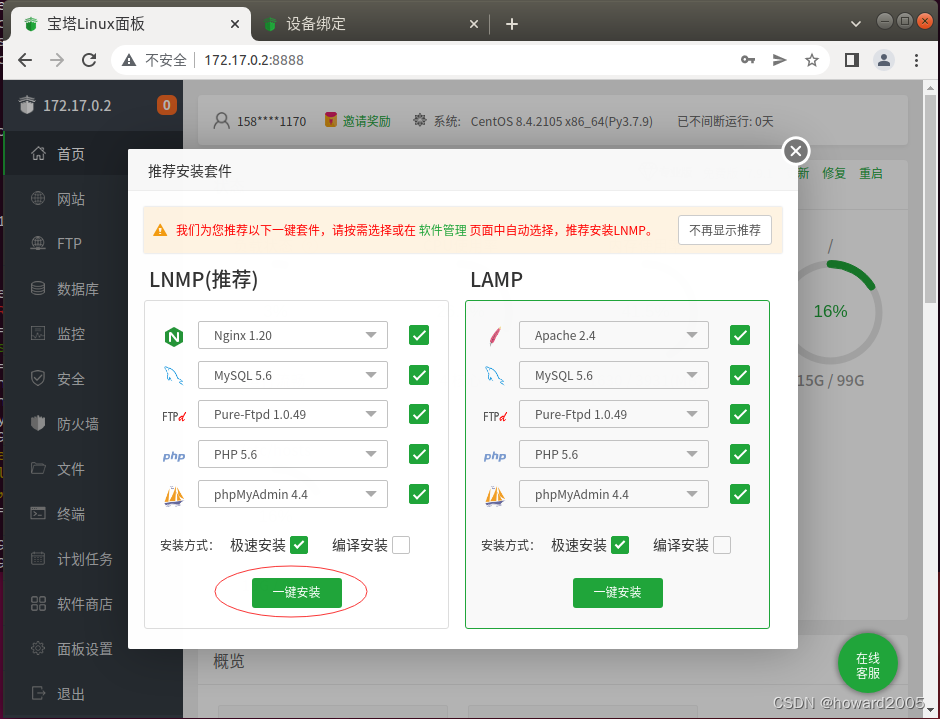This screenshot has width=940, height=719.
Task: Enable 编译安装 checkbox under LAMP
Action: coord(722,545)
